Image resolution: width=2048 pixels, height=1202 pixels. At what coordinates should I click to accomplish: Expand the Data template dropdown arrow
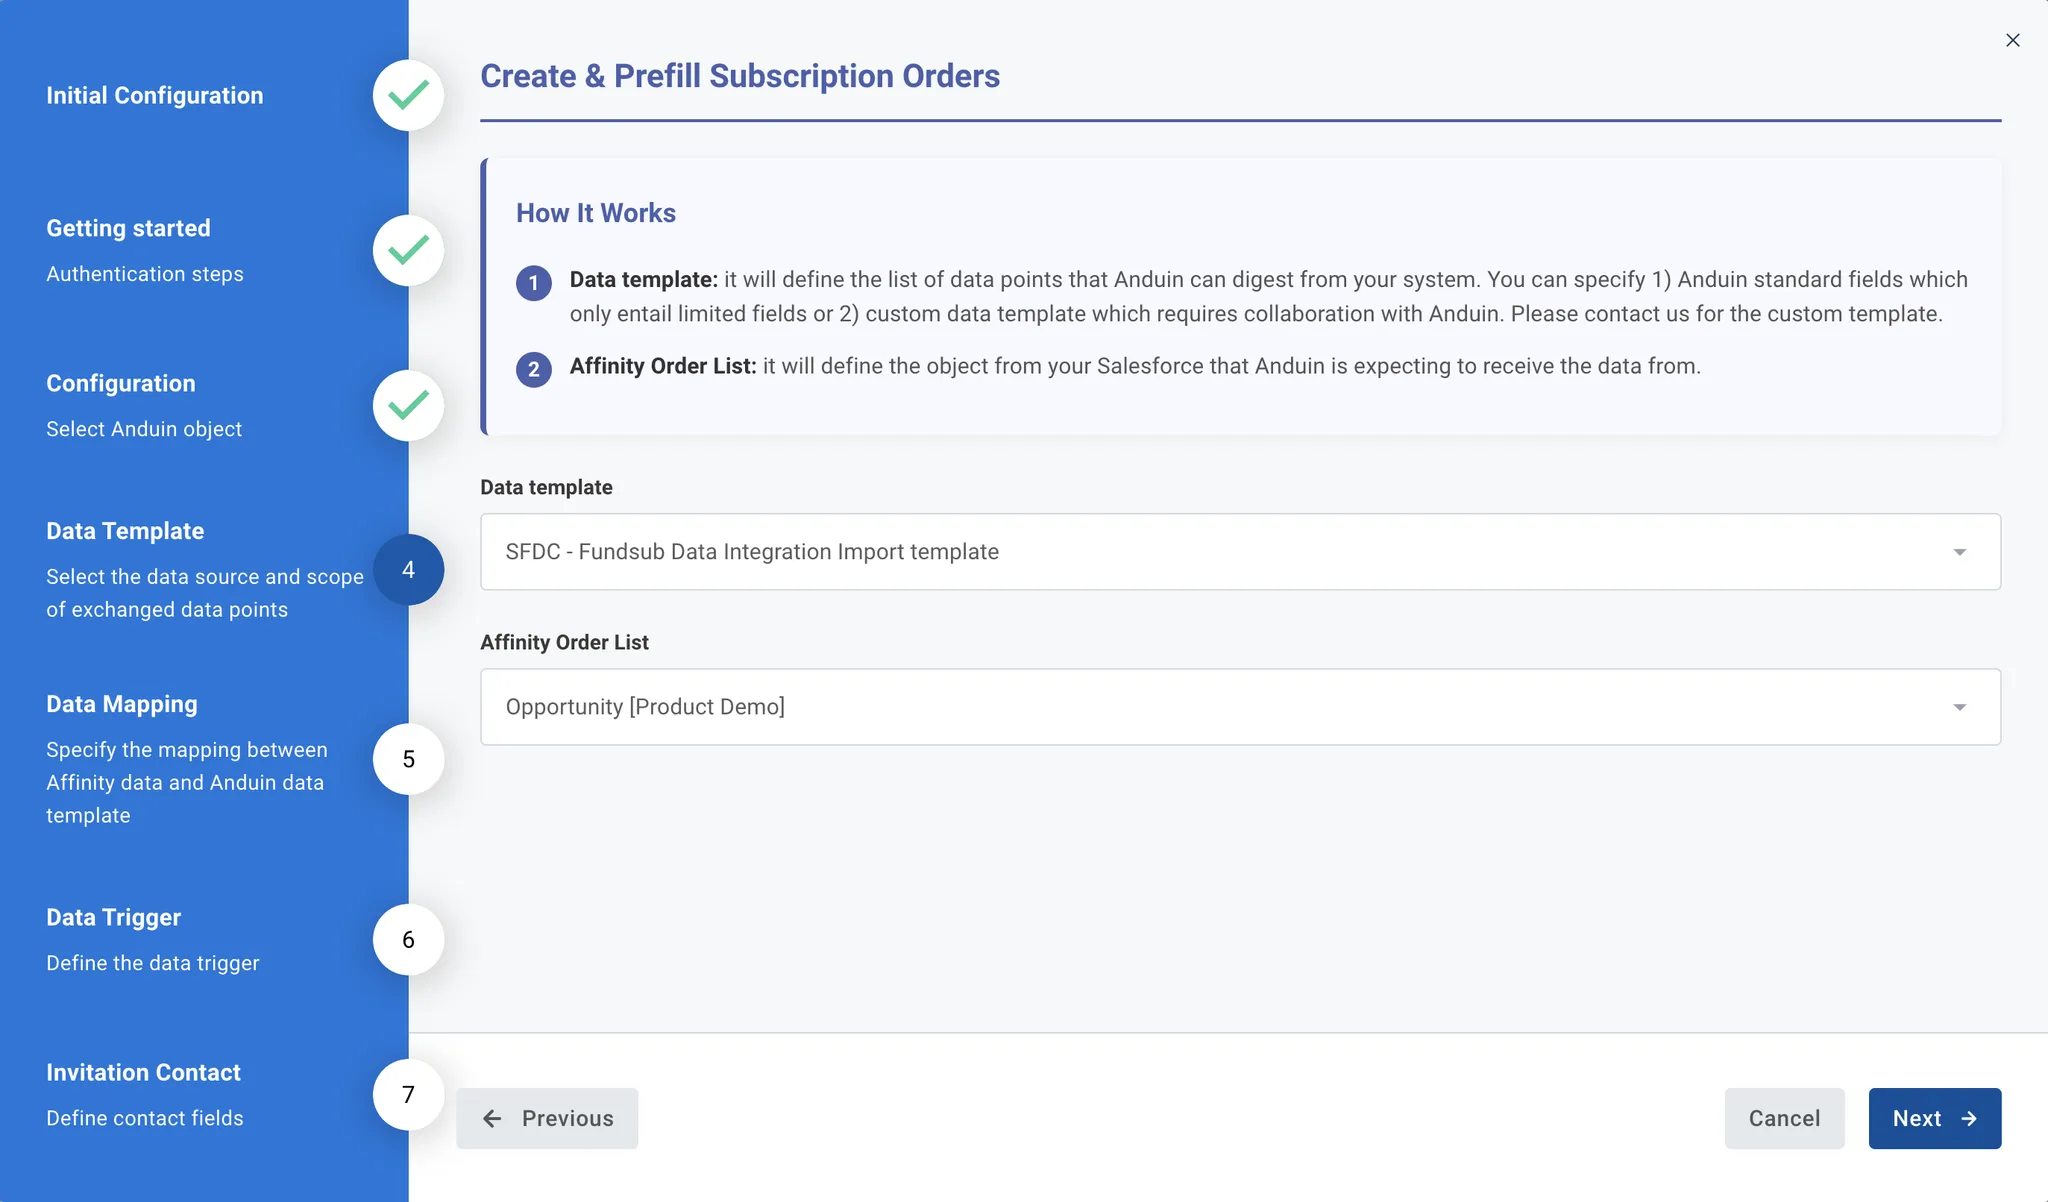coord(1959,552)
